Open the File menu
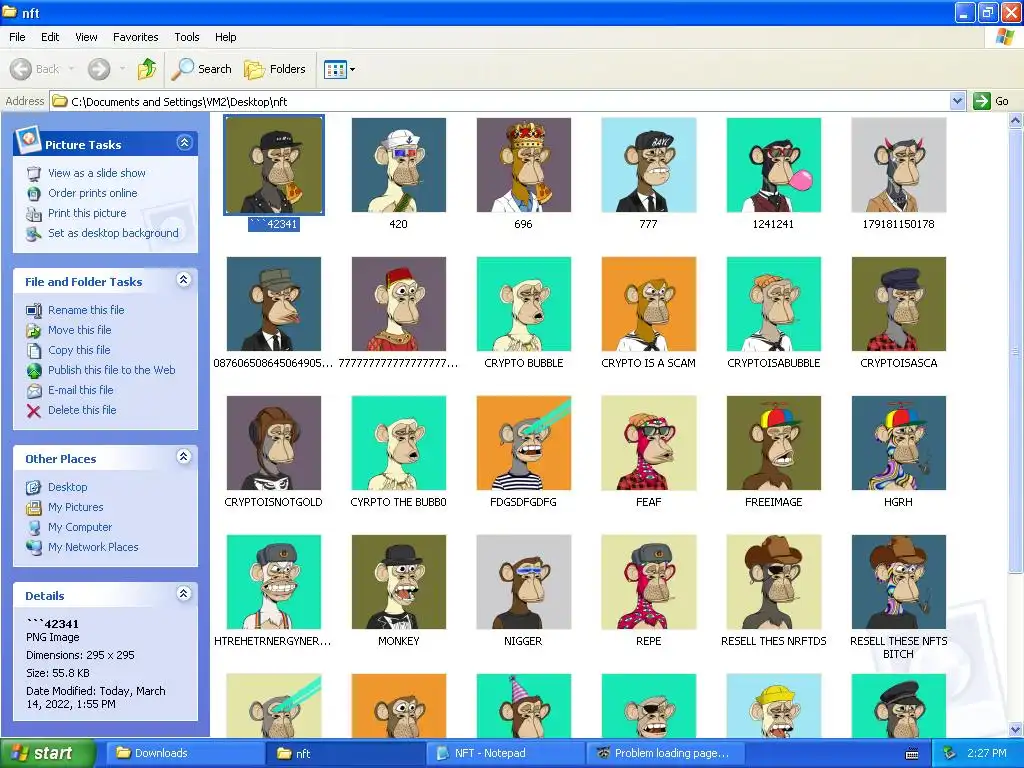The image size is (1024, 768). (x=18, y=37)
